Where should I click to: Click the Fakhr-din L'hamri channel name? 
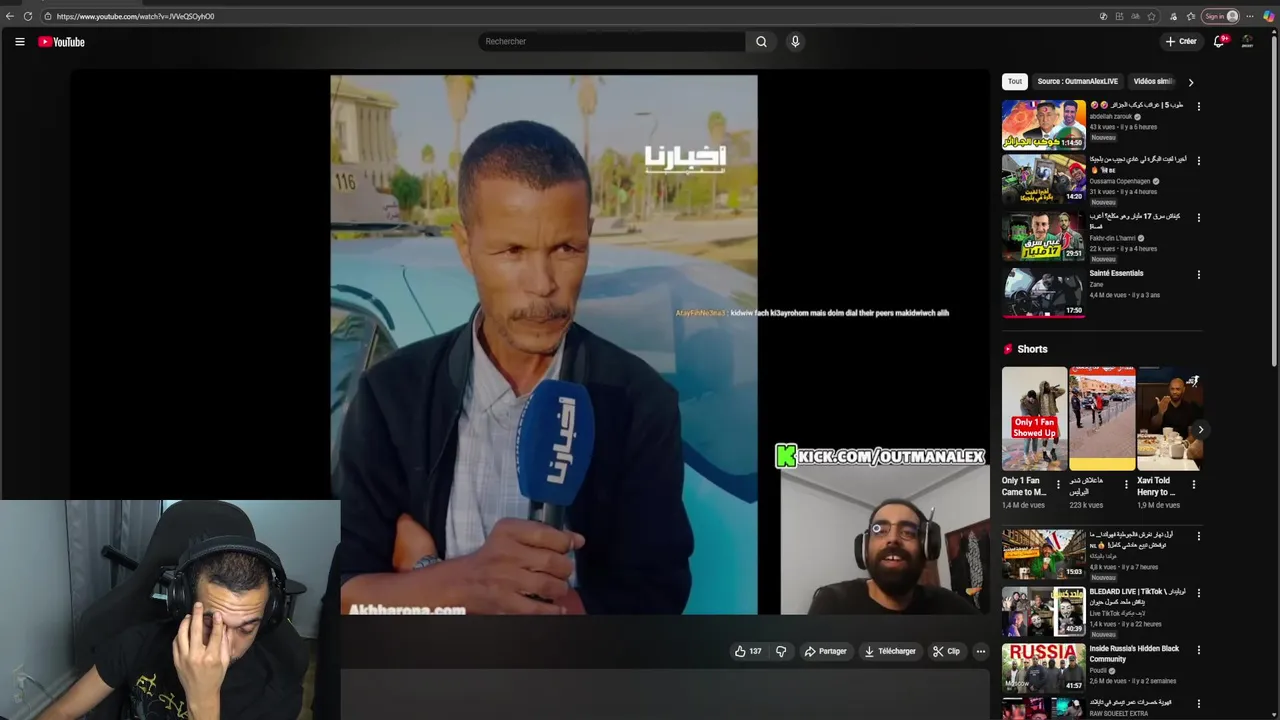(x=1113, y=239)
